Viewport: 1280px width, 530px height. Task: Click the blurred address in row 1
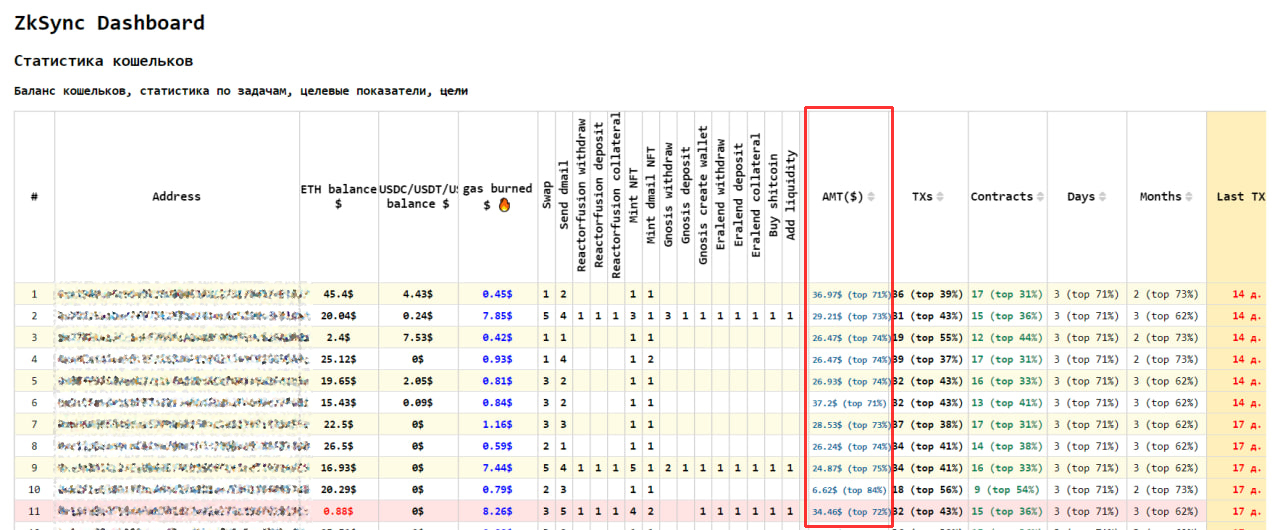180,294
